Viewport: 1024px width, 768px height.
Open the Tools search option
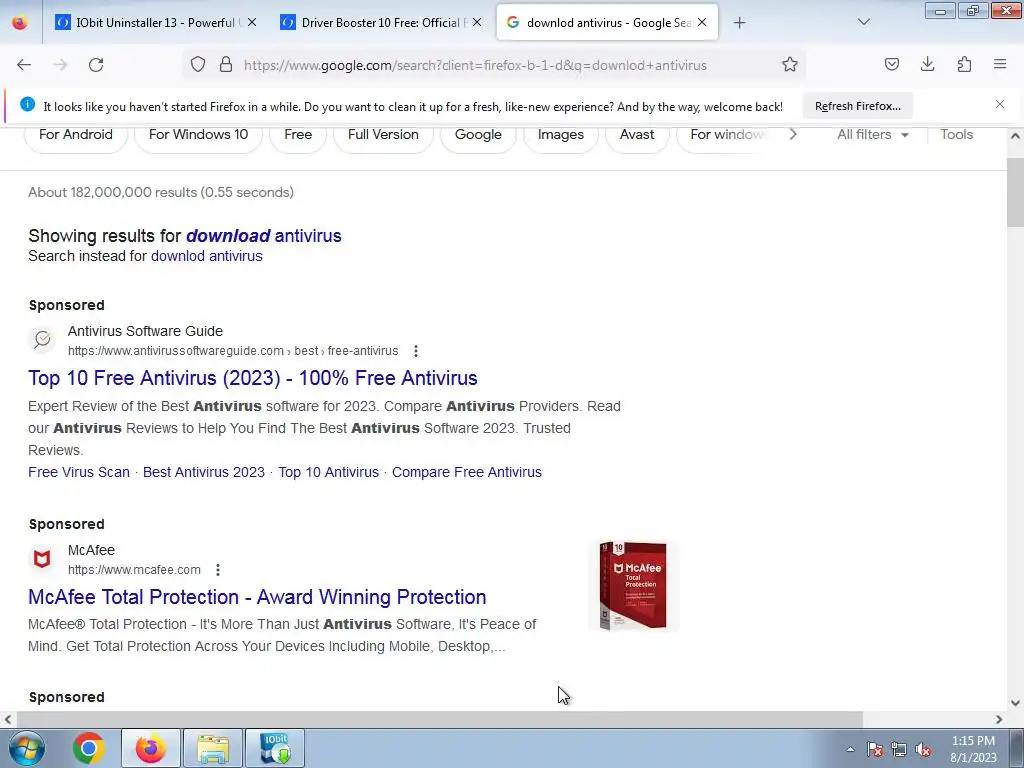pos(956,135)
